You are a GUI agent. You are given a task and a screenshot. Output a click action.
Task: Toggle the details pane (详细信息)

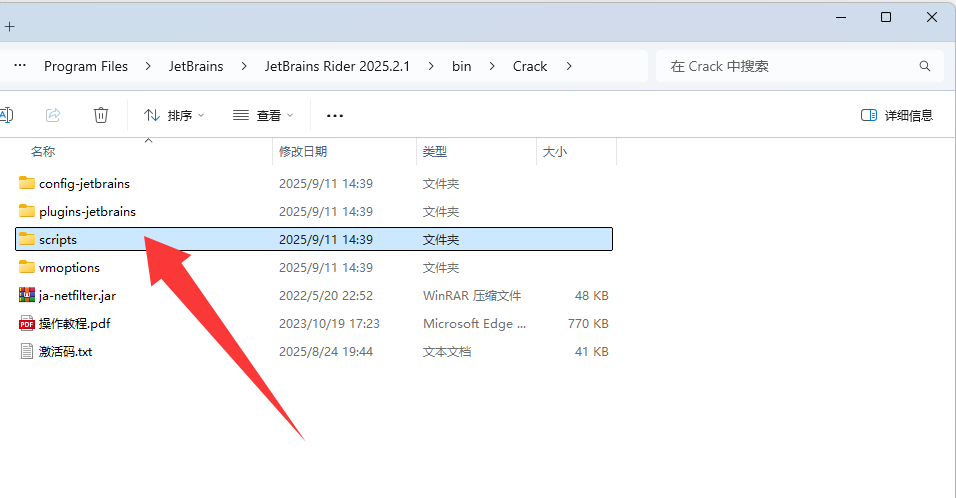tap(896, 115)
